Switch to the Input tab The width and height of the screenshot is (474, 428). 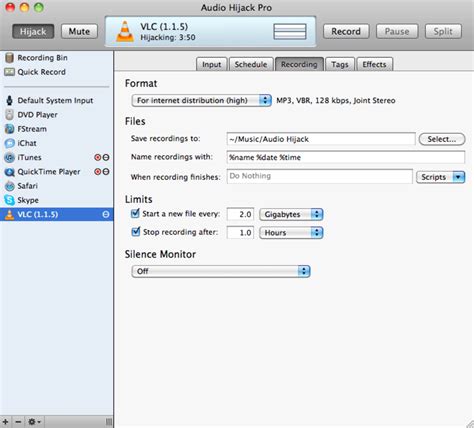[212, 64]
